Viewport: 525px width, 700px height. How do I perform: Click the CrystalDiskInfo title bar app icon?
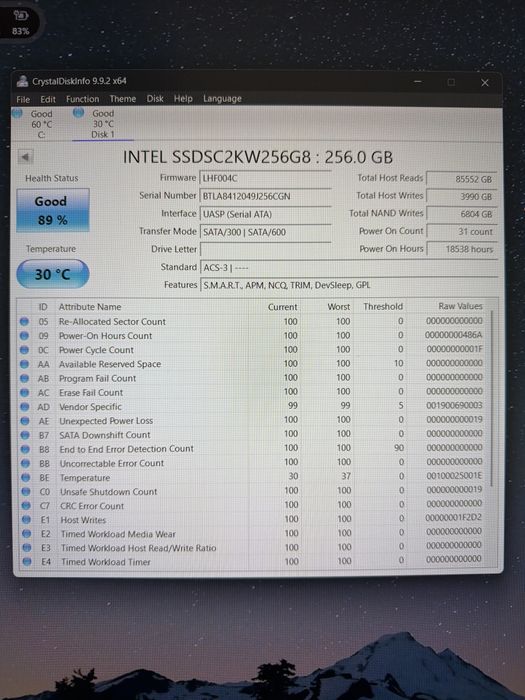[x=22, y=81]
